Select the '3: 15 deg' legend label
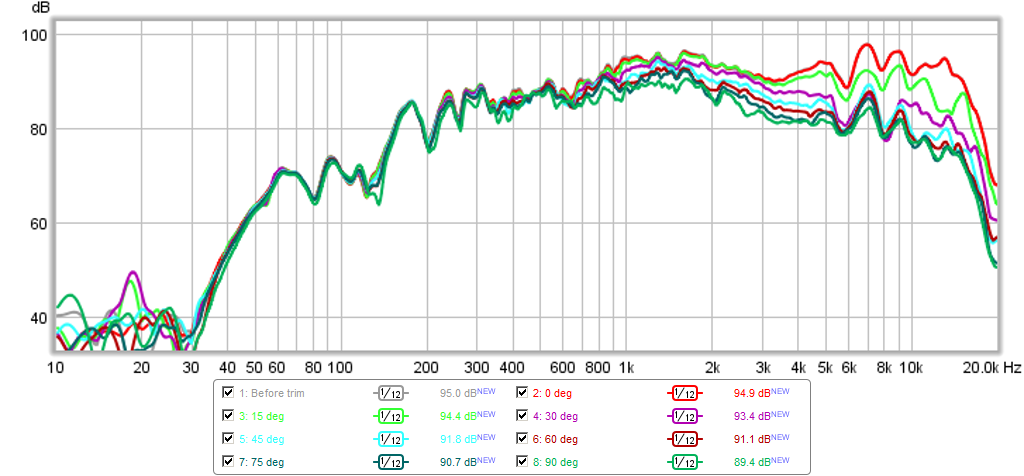 [x=261, y=416]
